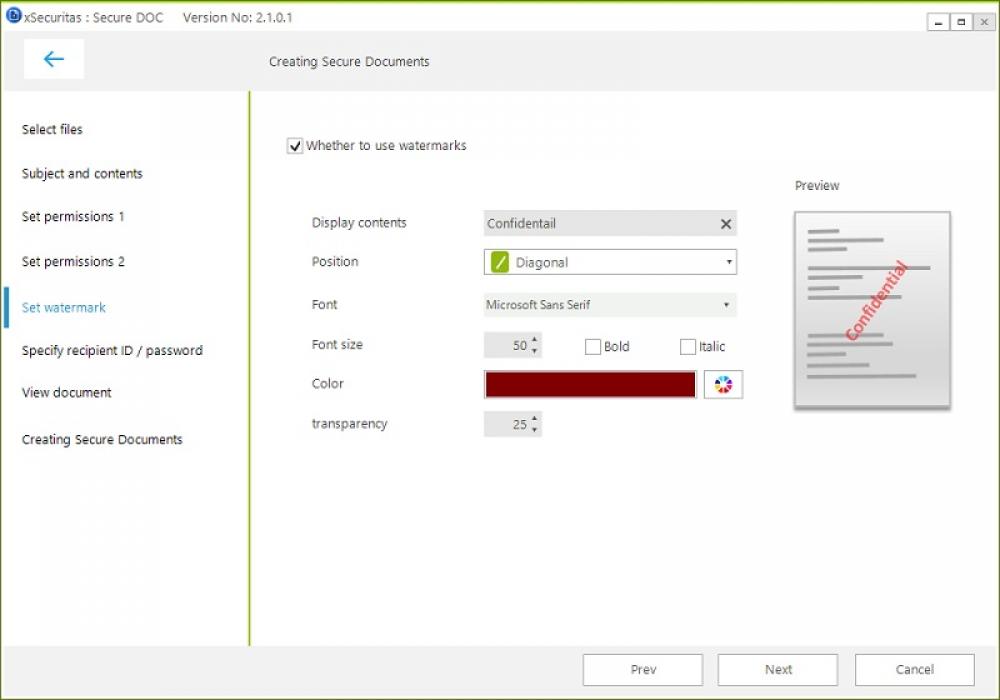The width and height of the screenshot is (1000, 700).
Task: Cancel the secure document creation
Action: point(914,669)
